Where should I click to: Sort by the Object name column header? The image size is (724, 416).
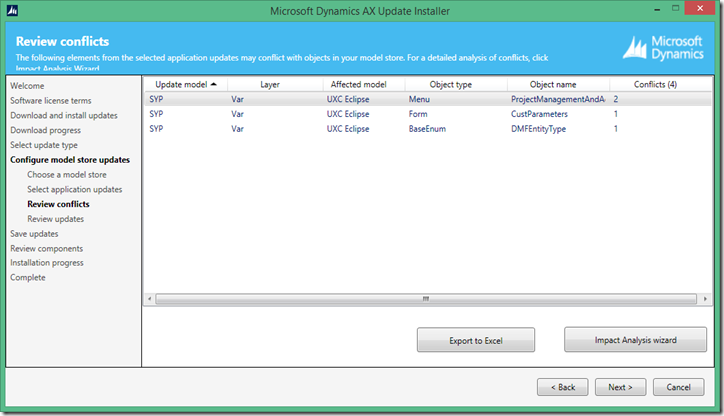point(553,84)
